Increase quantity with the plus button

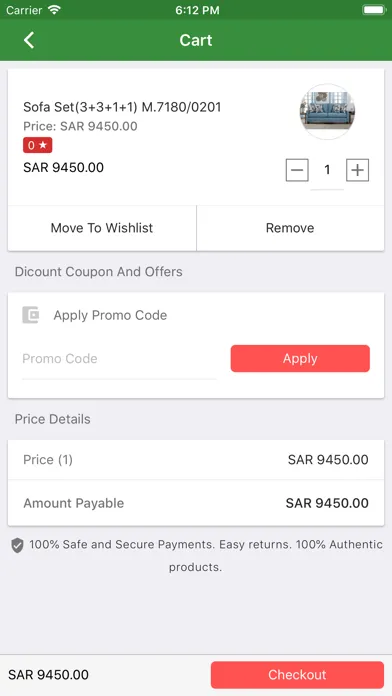(357, 170)
